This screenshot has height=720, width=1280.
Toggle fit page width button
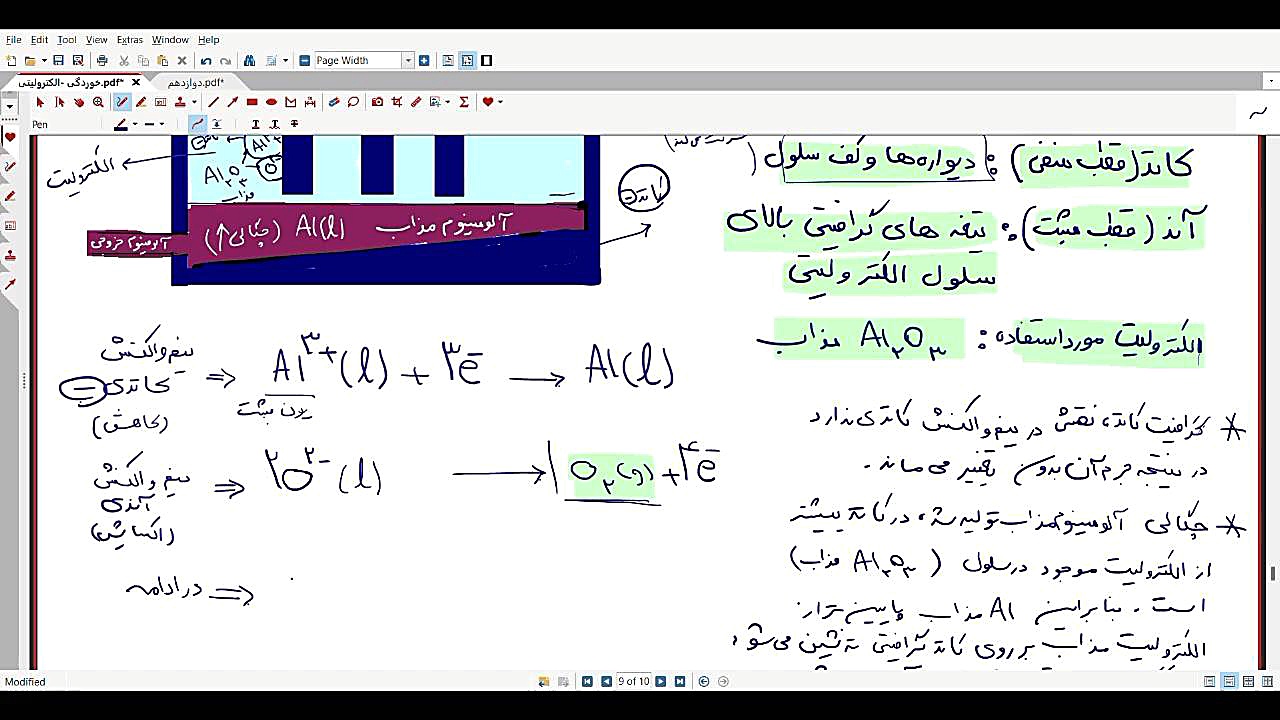coord(467,61)
